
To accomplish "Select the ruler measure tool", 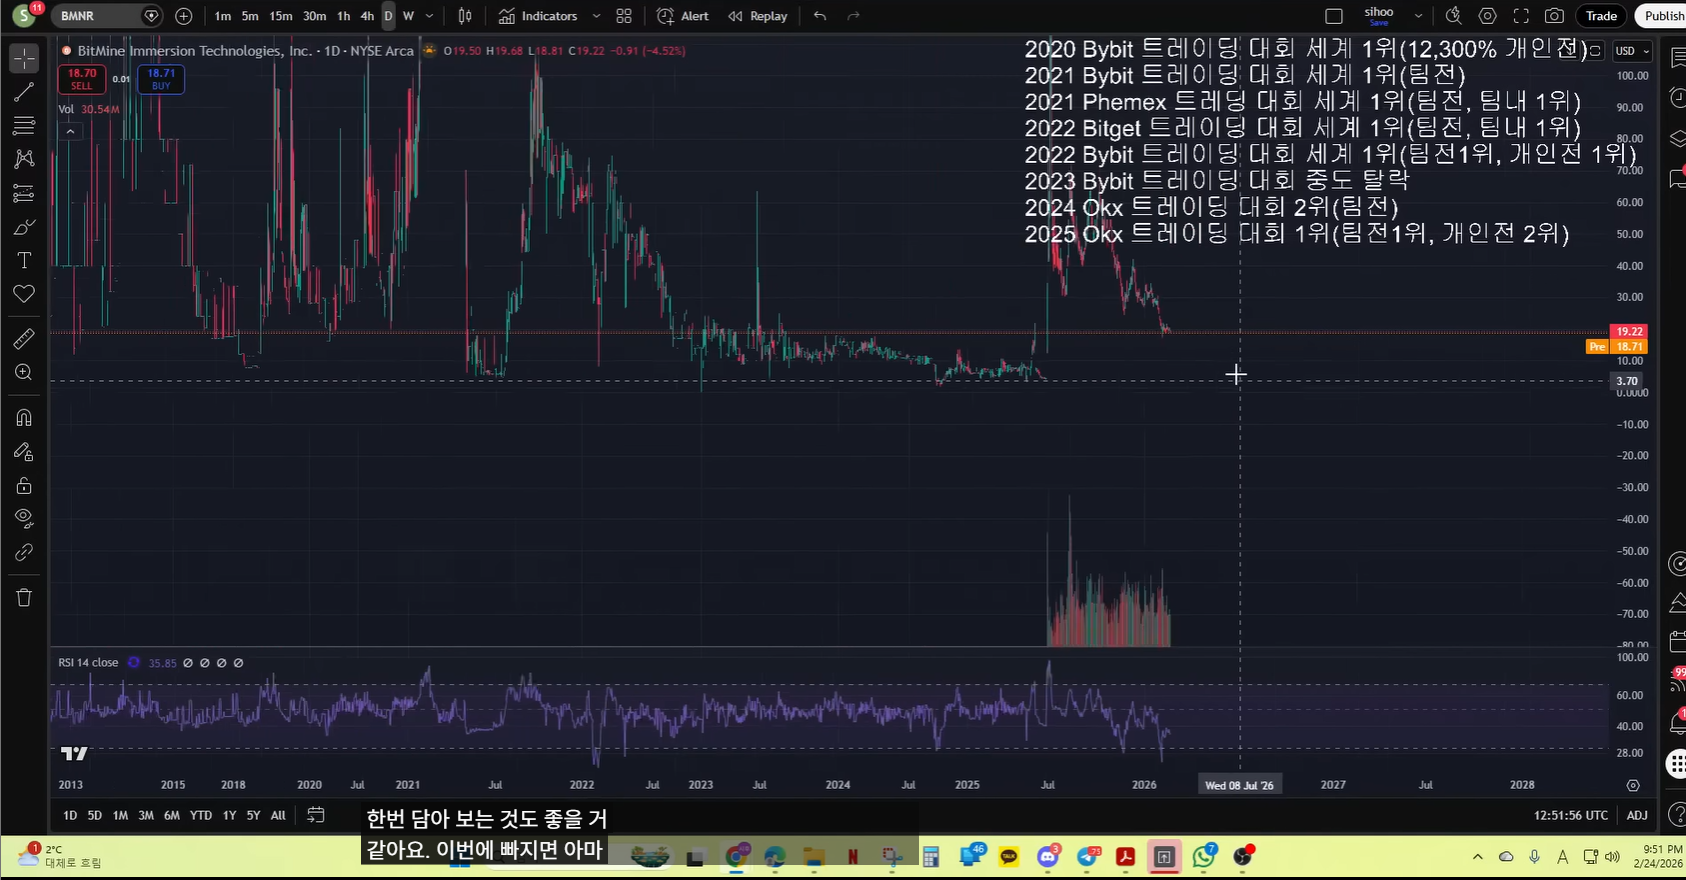I will pos(24,339).
